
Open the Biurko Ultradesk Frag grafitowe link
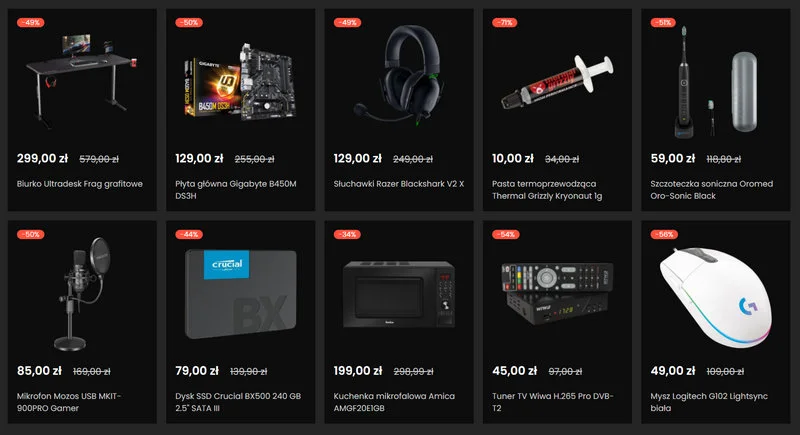[x=80, y=184]
